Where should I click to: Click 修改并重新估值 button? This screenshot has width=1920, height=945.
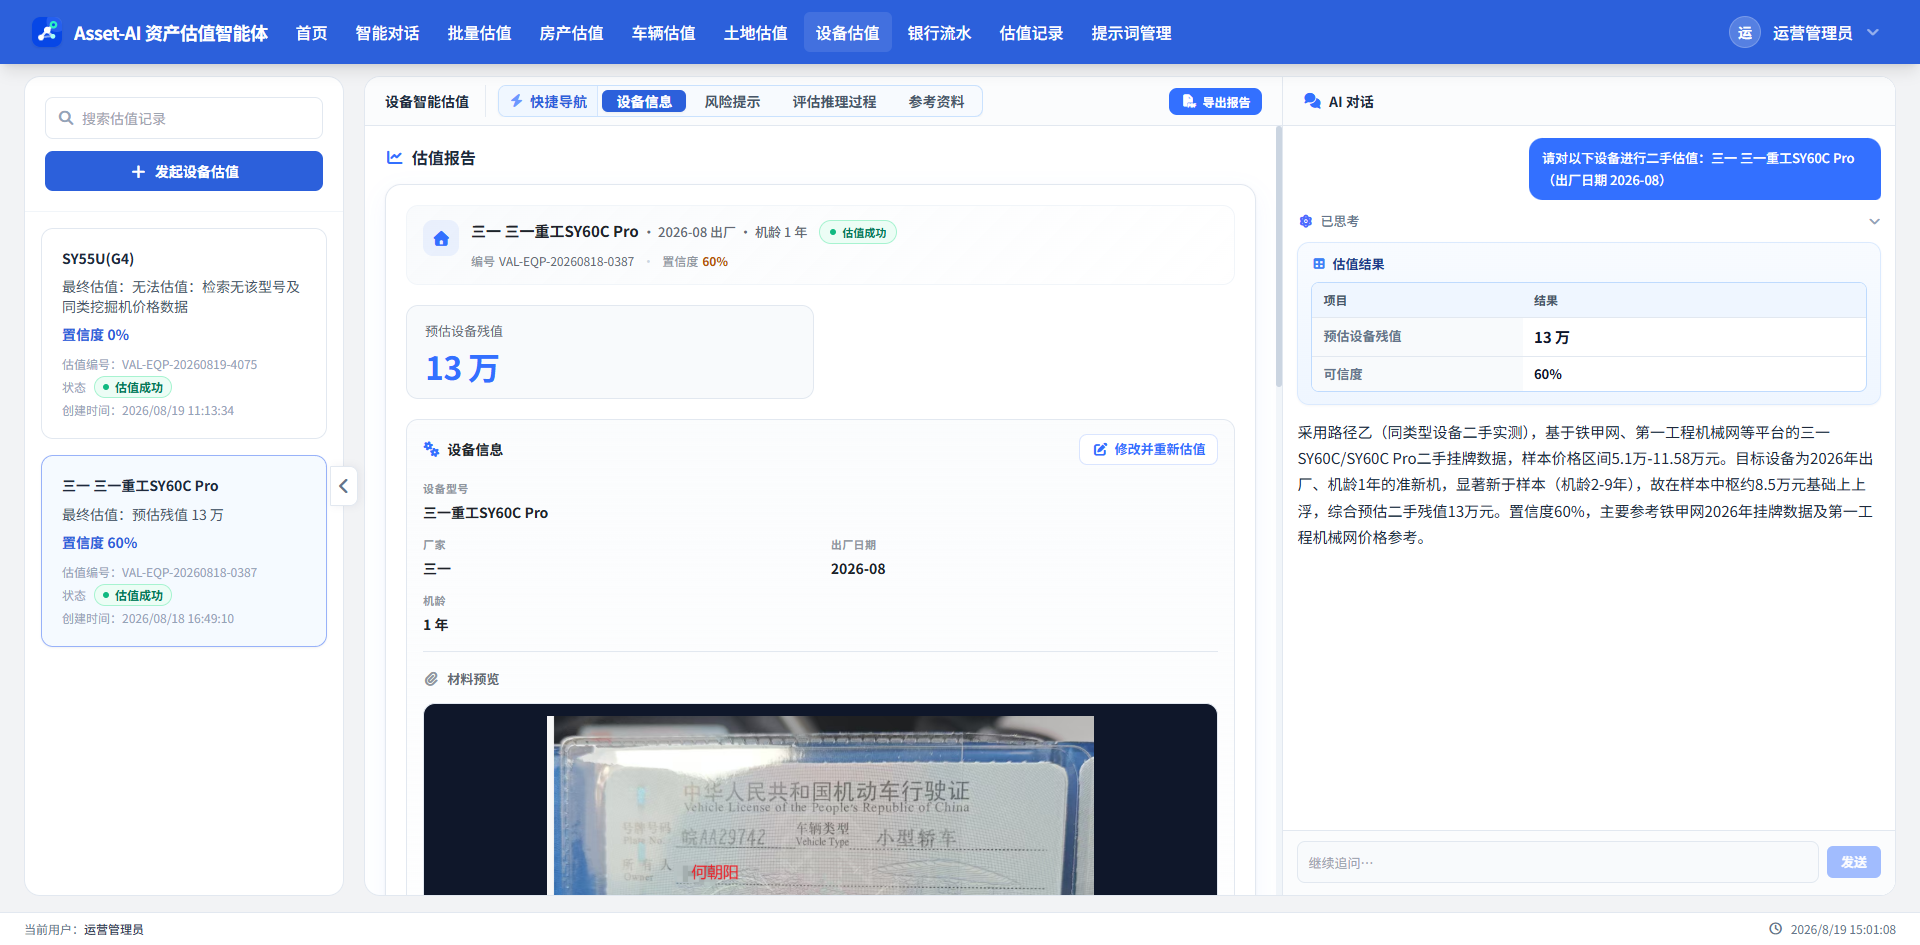click(x=1148, y=449)
